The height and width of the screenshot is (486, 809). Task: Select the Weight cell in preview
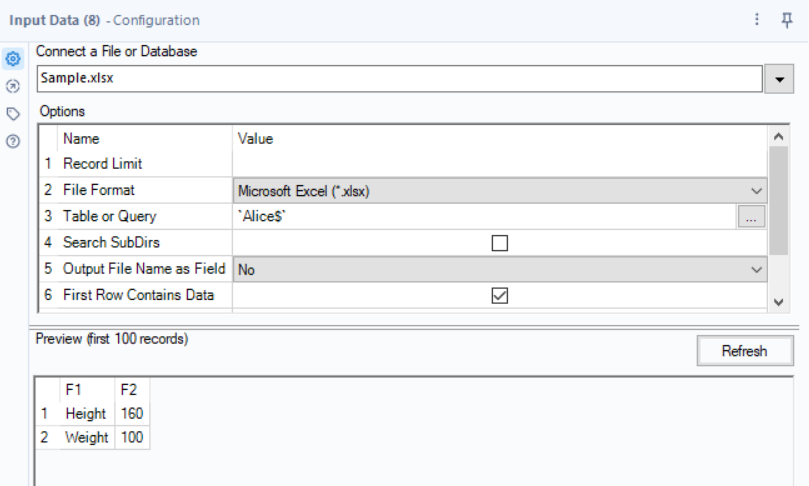86,438
